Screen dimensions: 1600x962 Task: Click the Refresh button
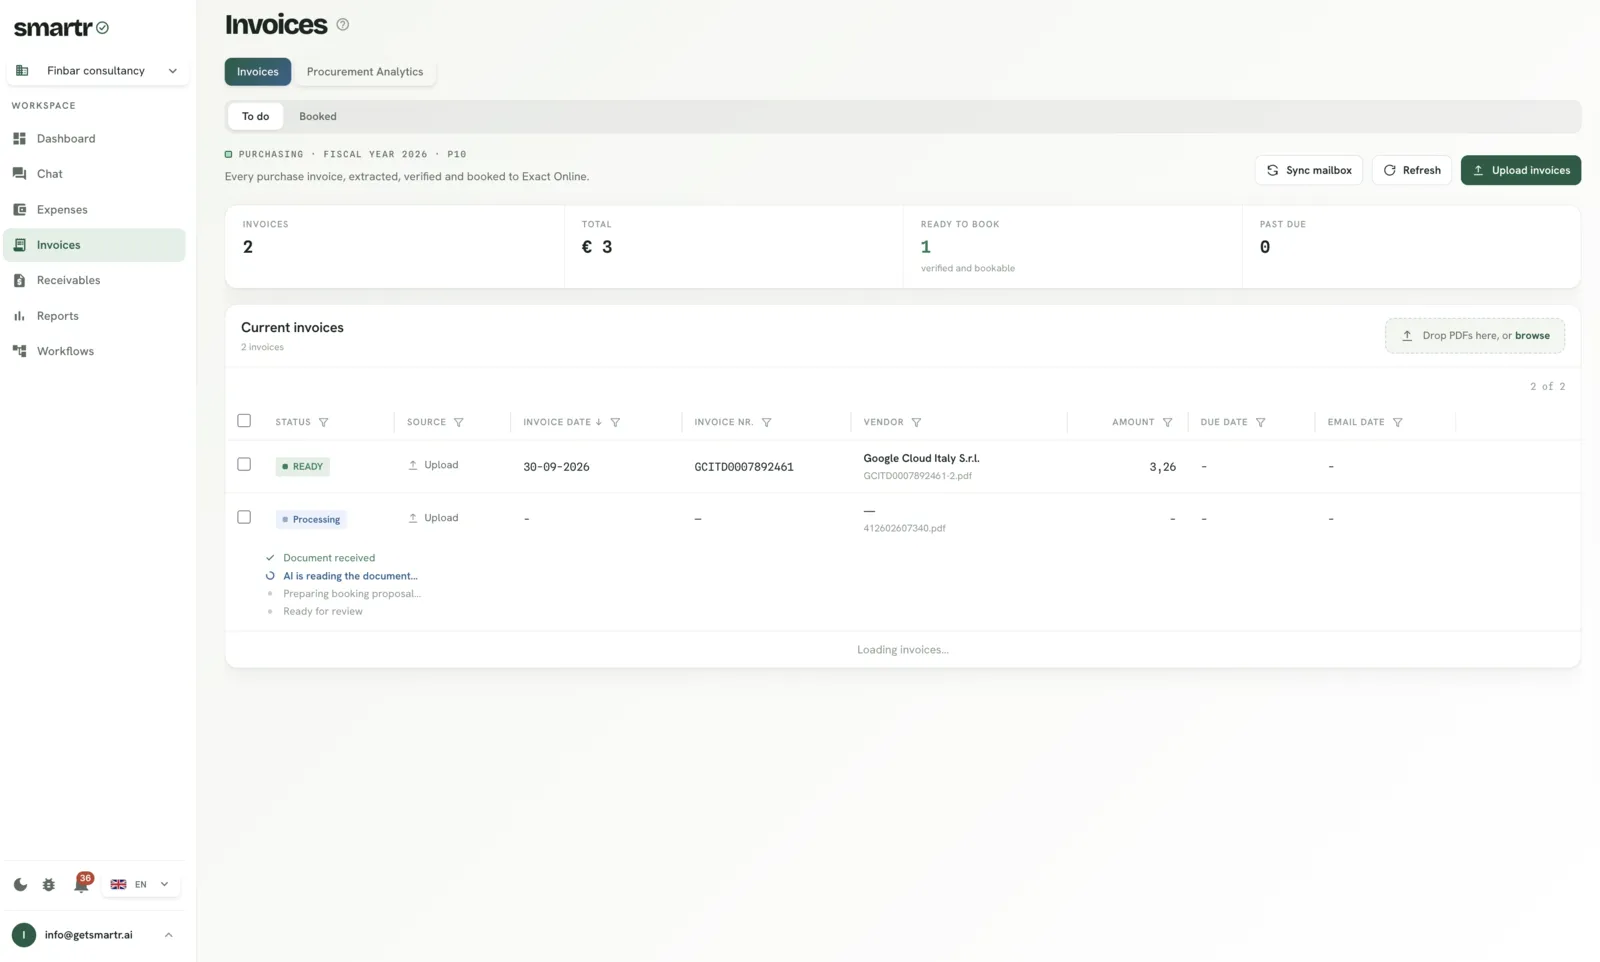[1411, 170]
